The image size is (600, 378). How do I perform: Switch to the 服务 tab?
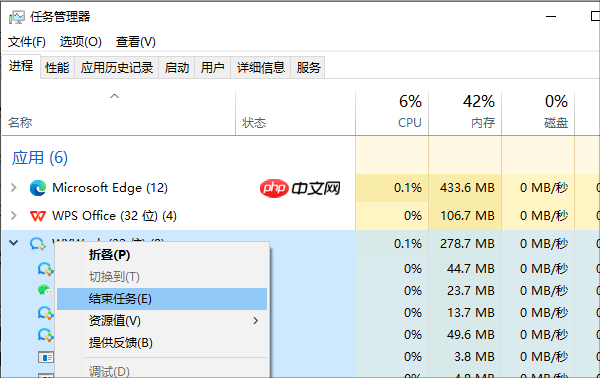point(308,68)
